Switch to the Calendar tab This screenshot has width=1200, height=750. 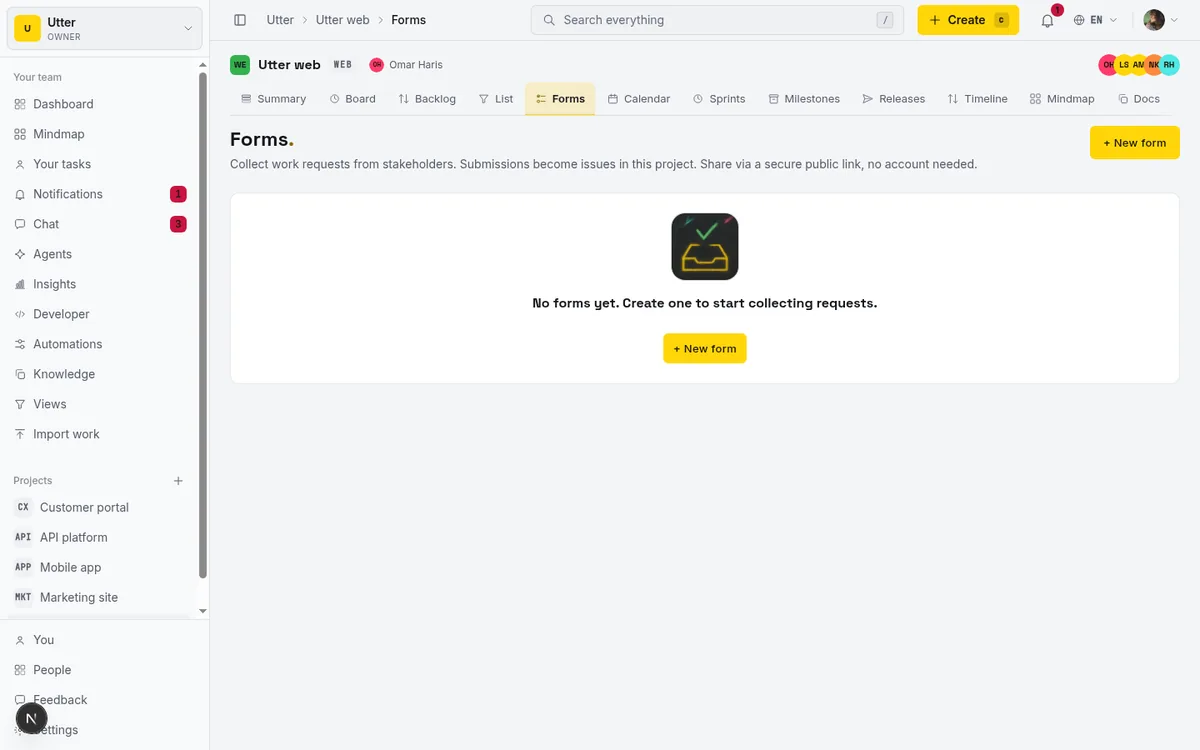[639, 99]
